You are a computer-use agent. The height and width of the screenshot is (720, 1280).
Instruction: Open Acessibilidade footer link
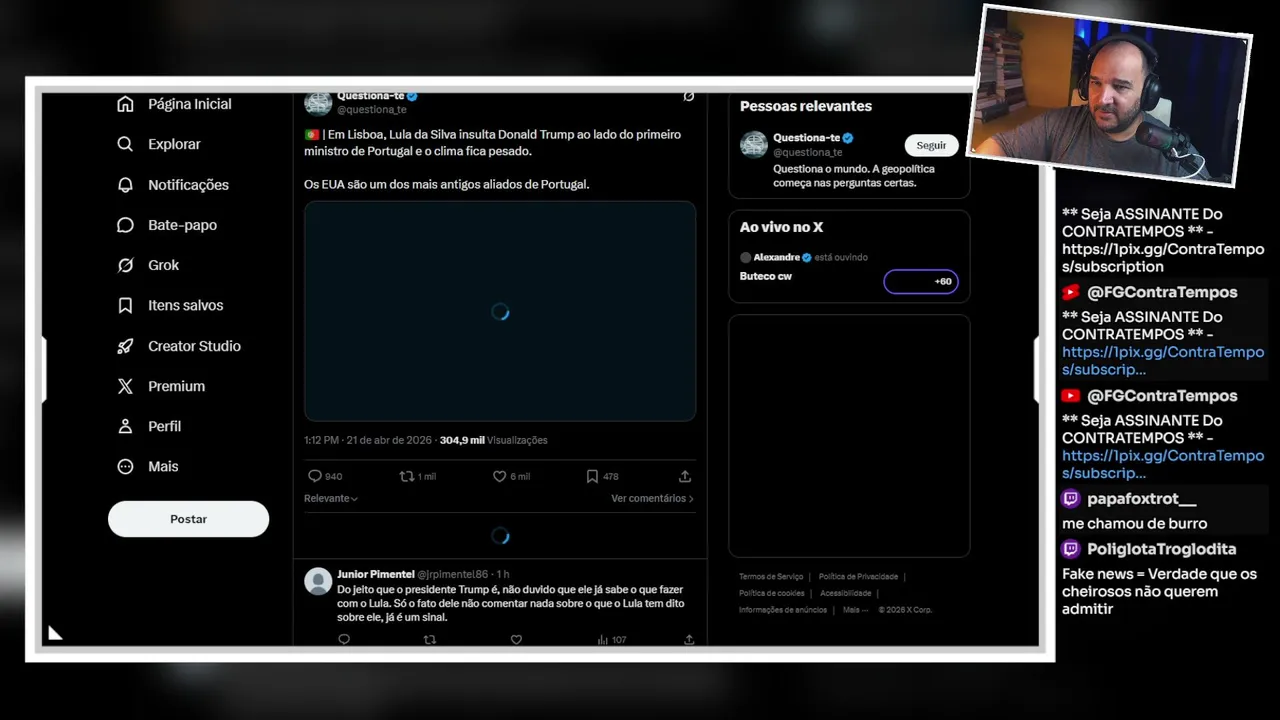click(846, 593)
